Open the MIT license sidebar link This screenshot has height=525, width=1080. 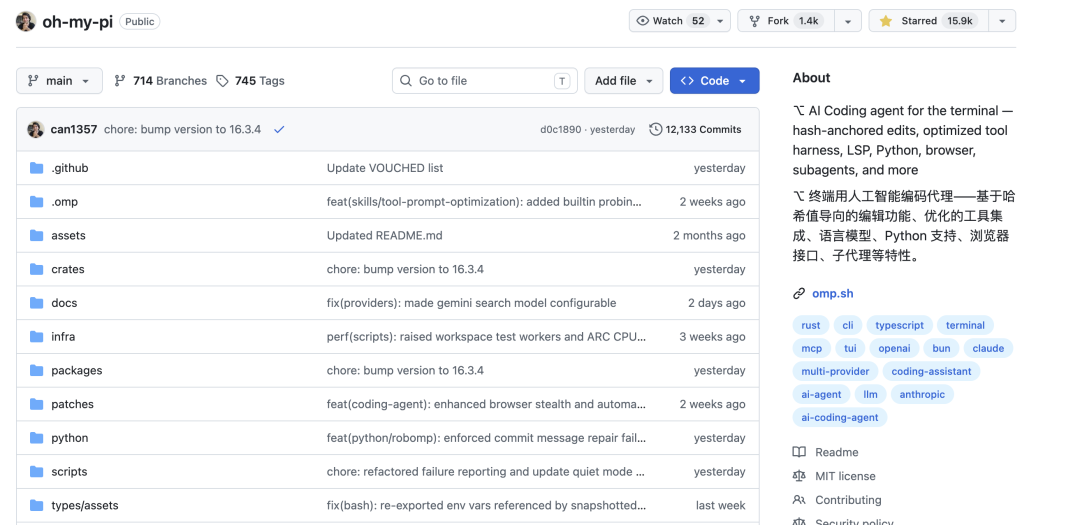(845, 476)
